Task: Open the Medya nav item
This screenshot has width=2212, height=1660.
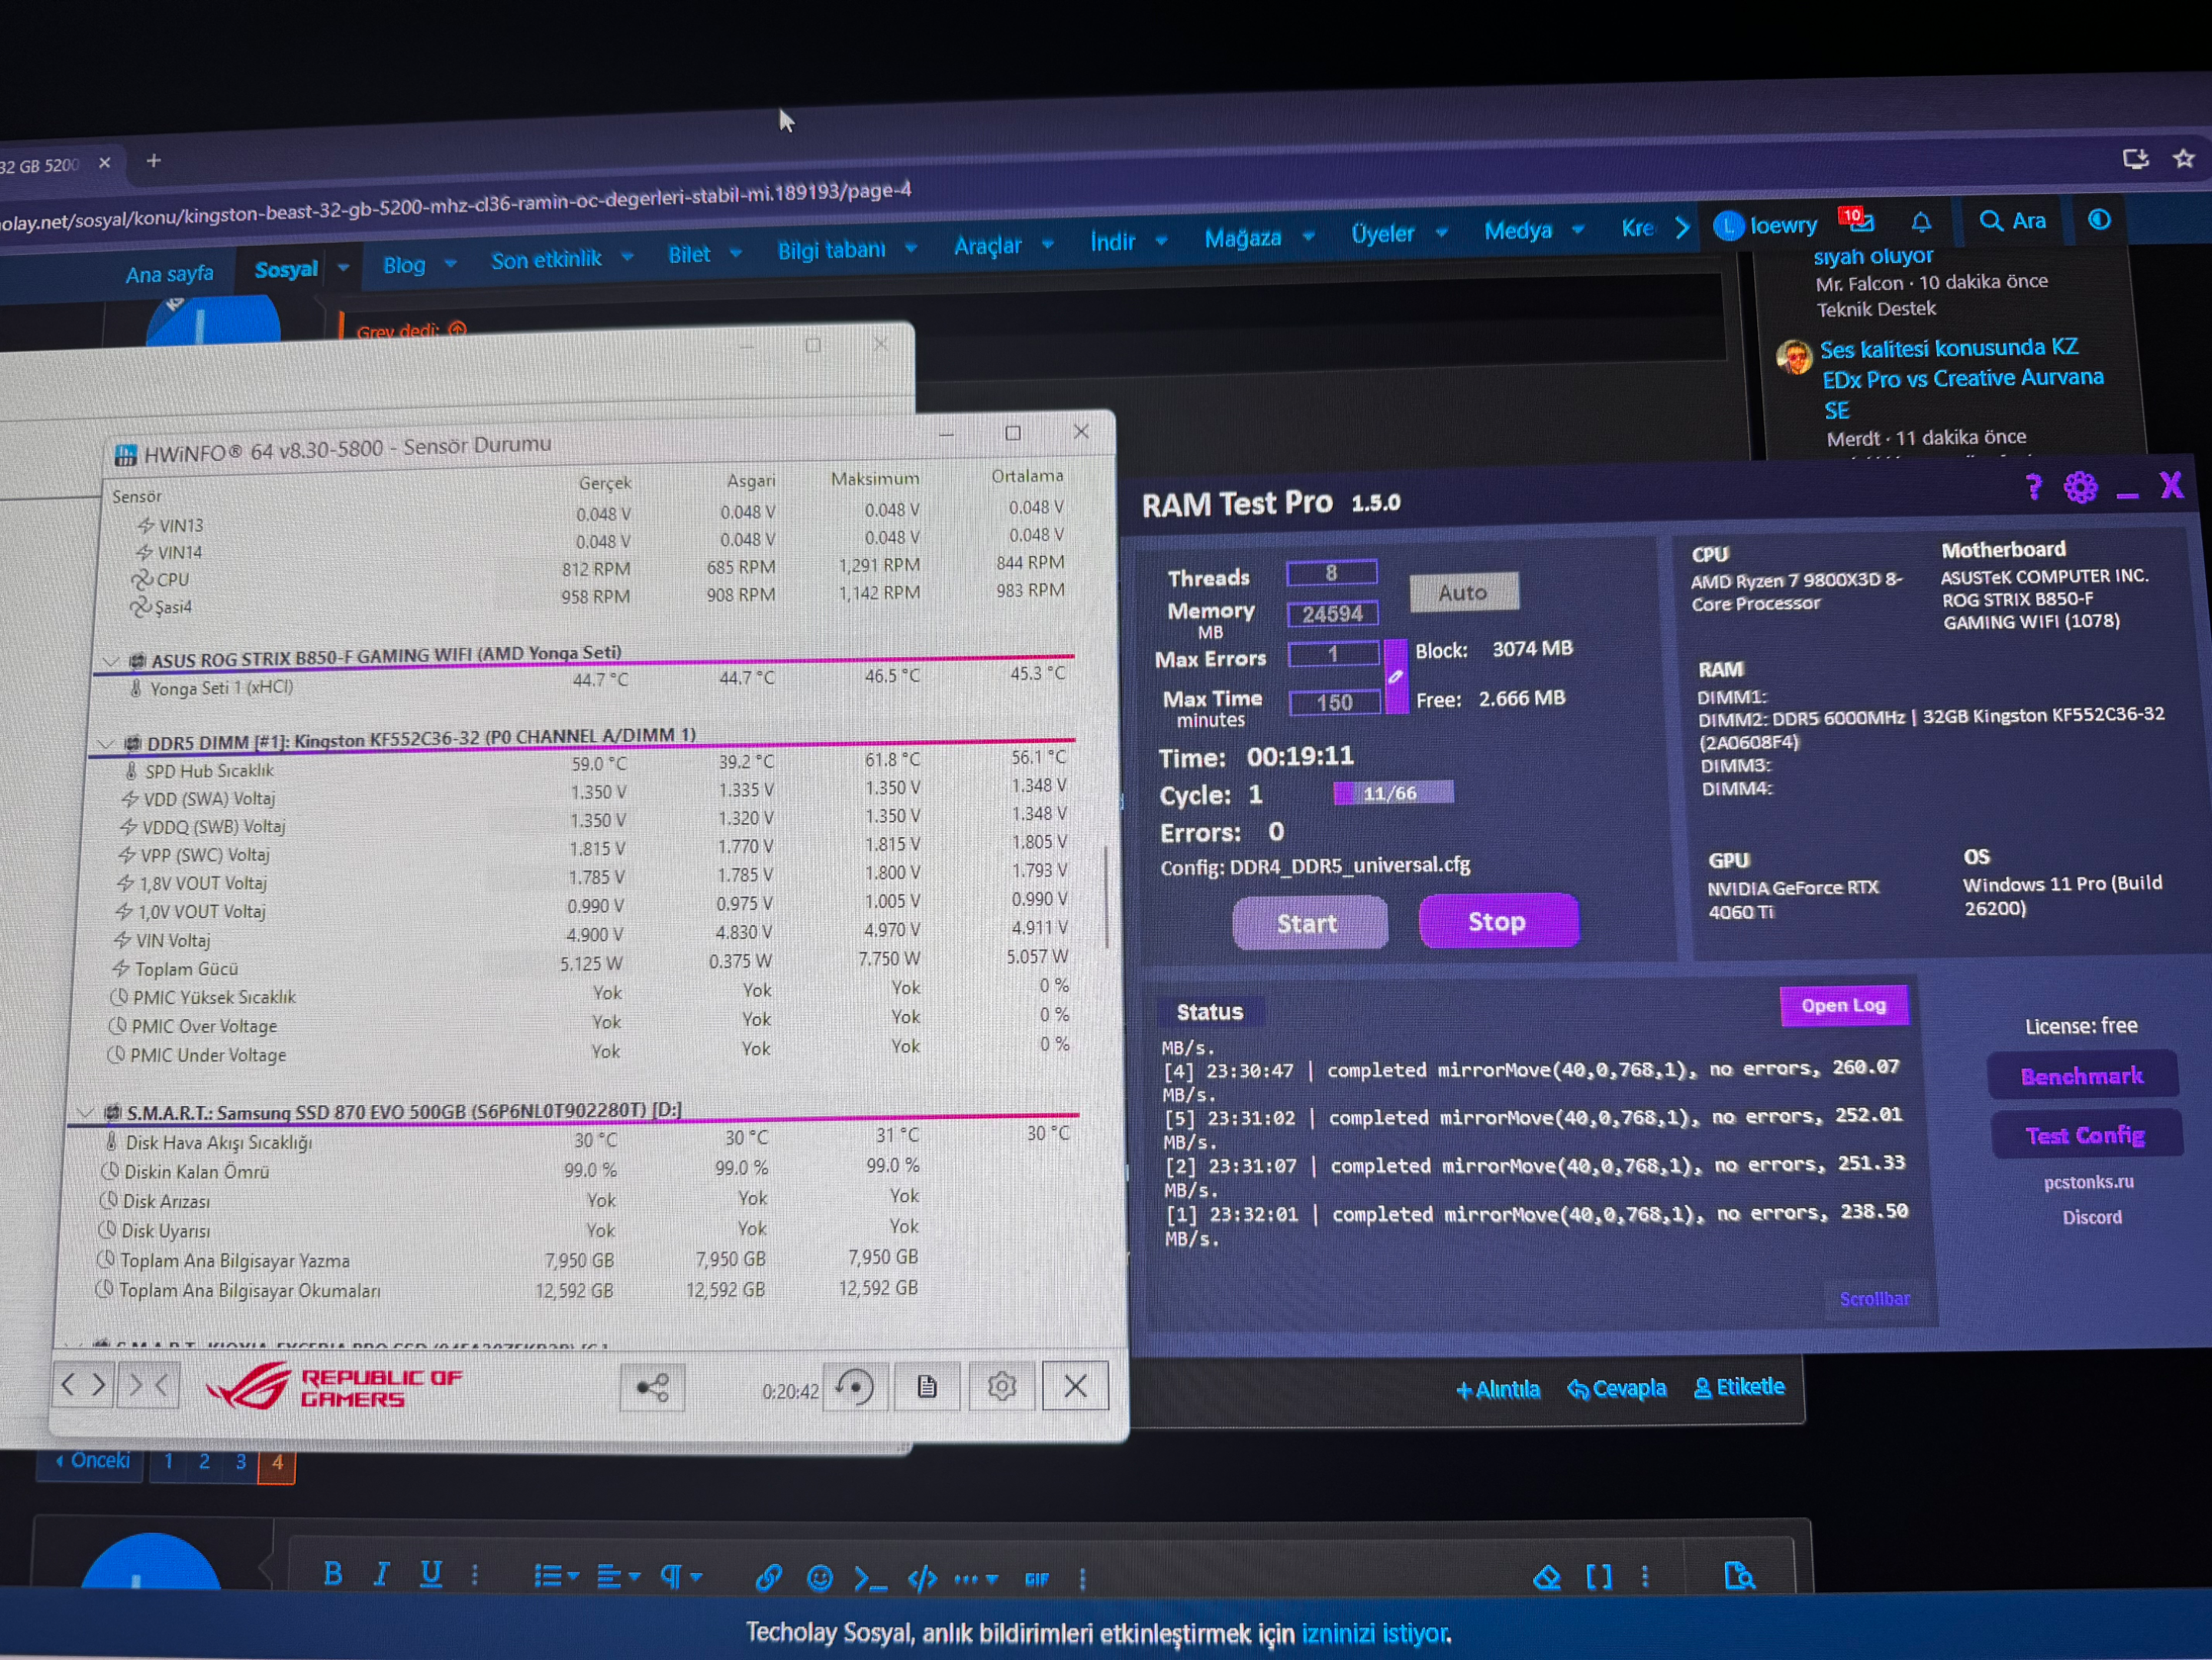Action: pyautogui.click(x=1517, y=230)
